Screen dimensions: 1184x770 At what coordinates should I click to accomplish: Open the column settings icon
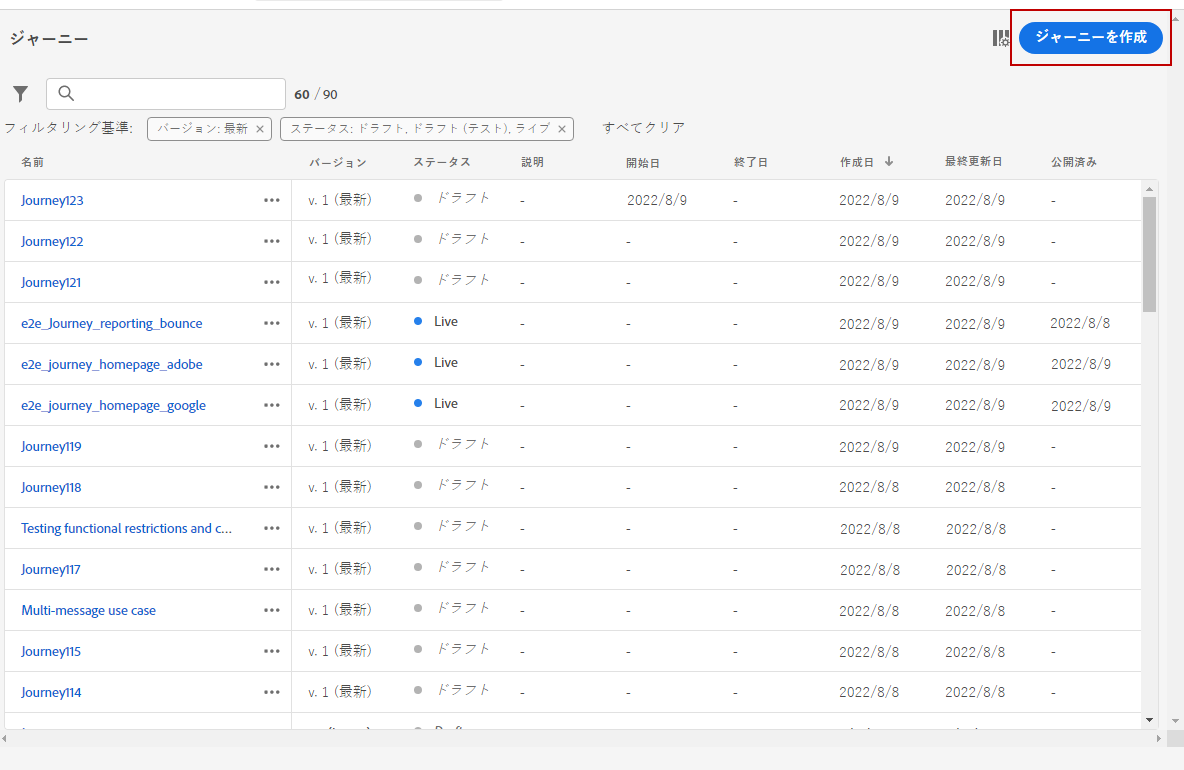click(1001, 38)
